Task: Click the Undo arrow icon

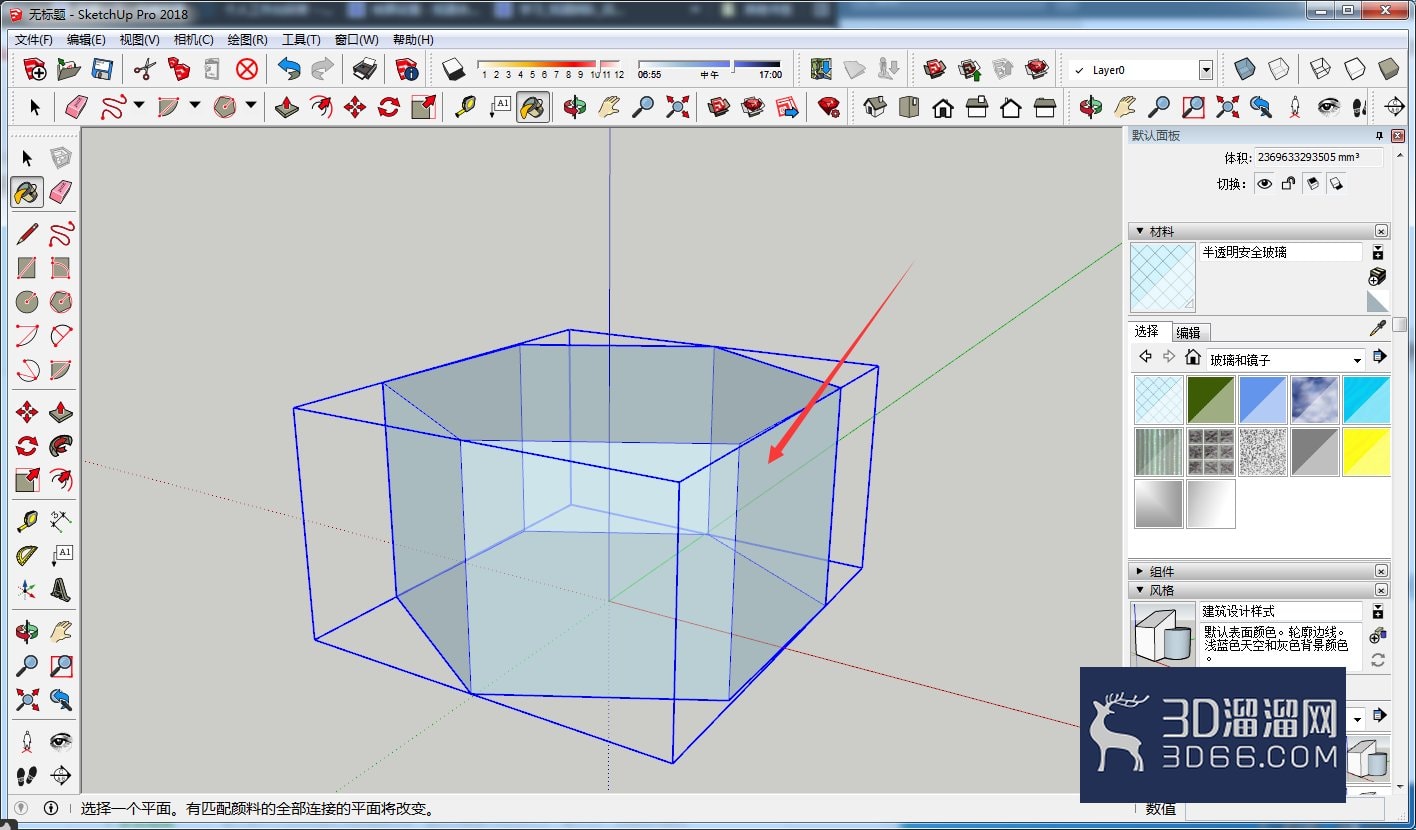Action: pos(289,69)
